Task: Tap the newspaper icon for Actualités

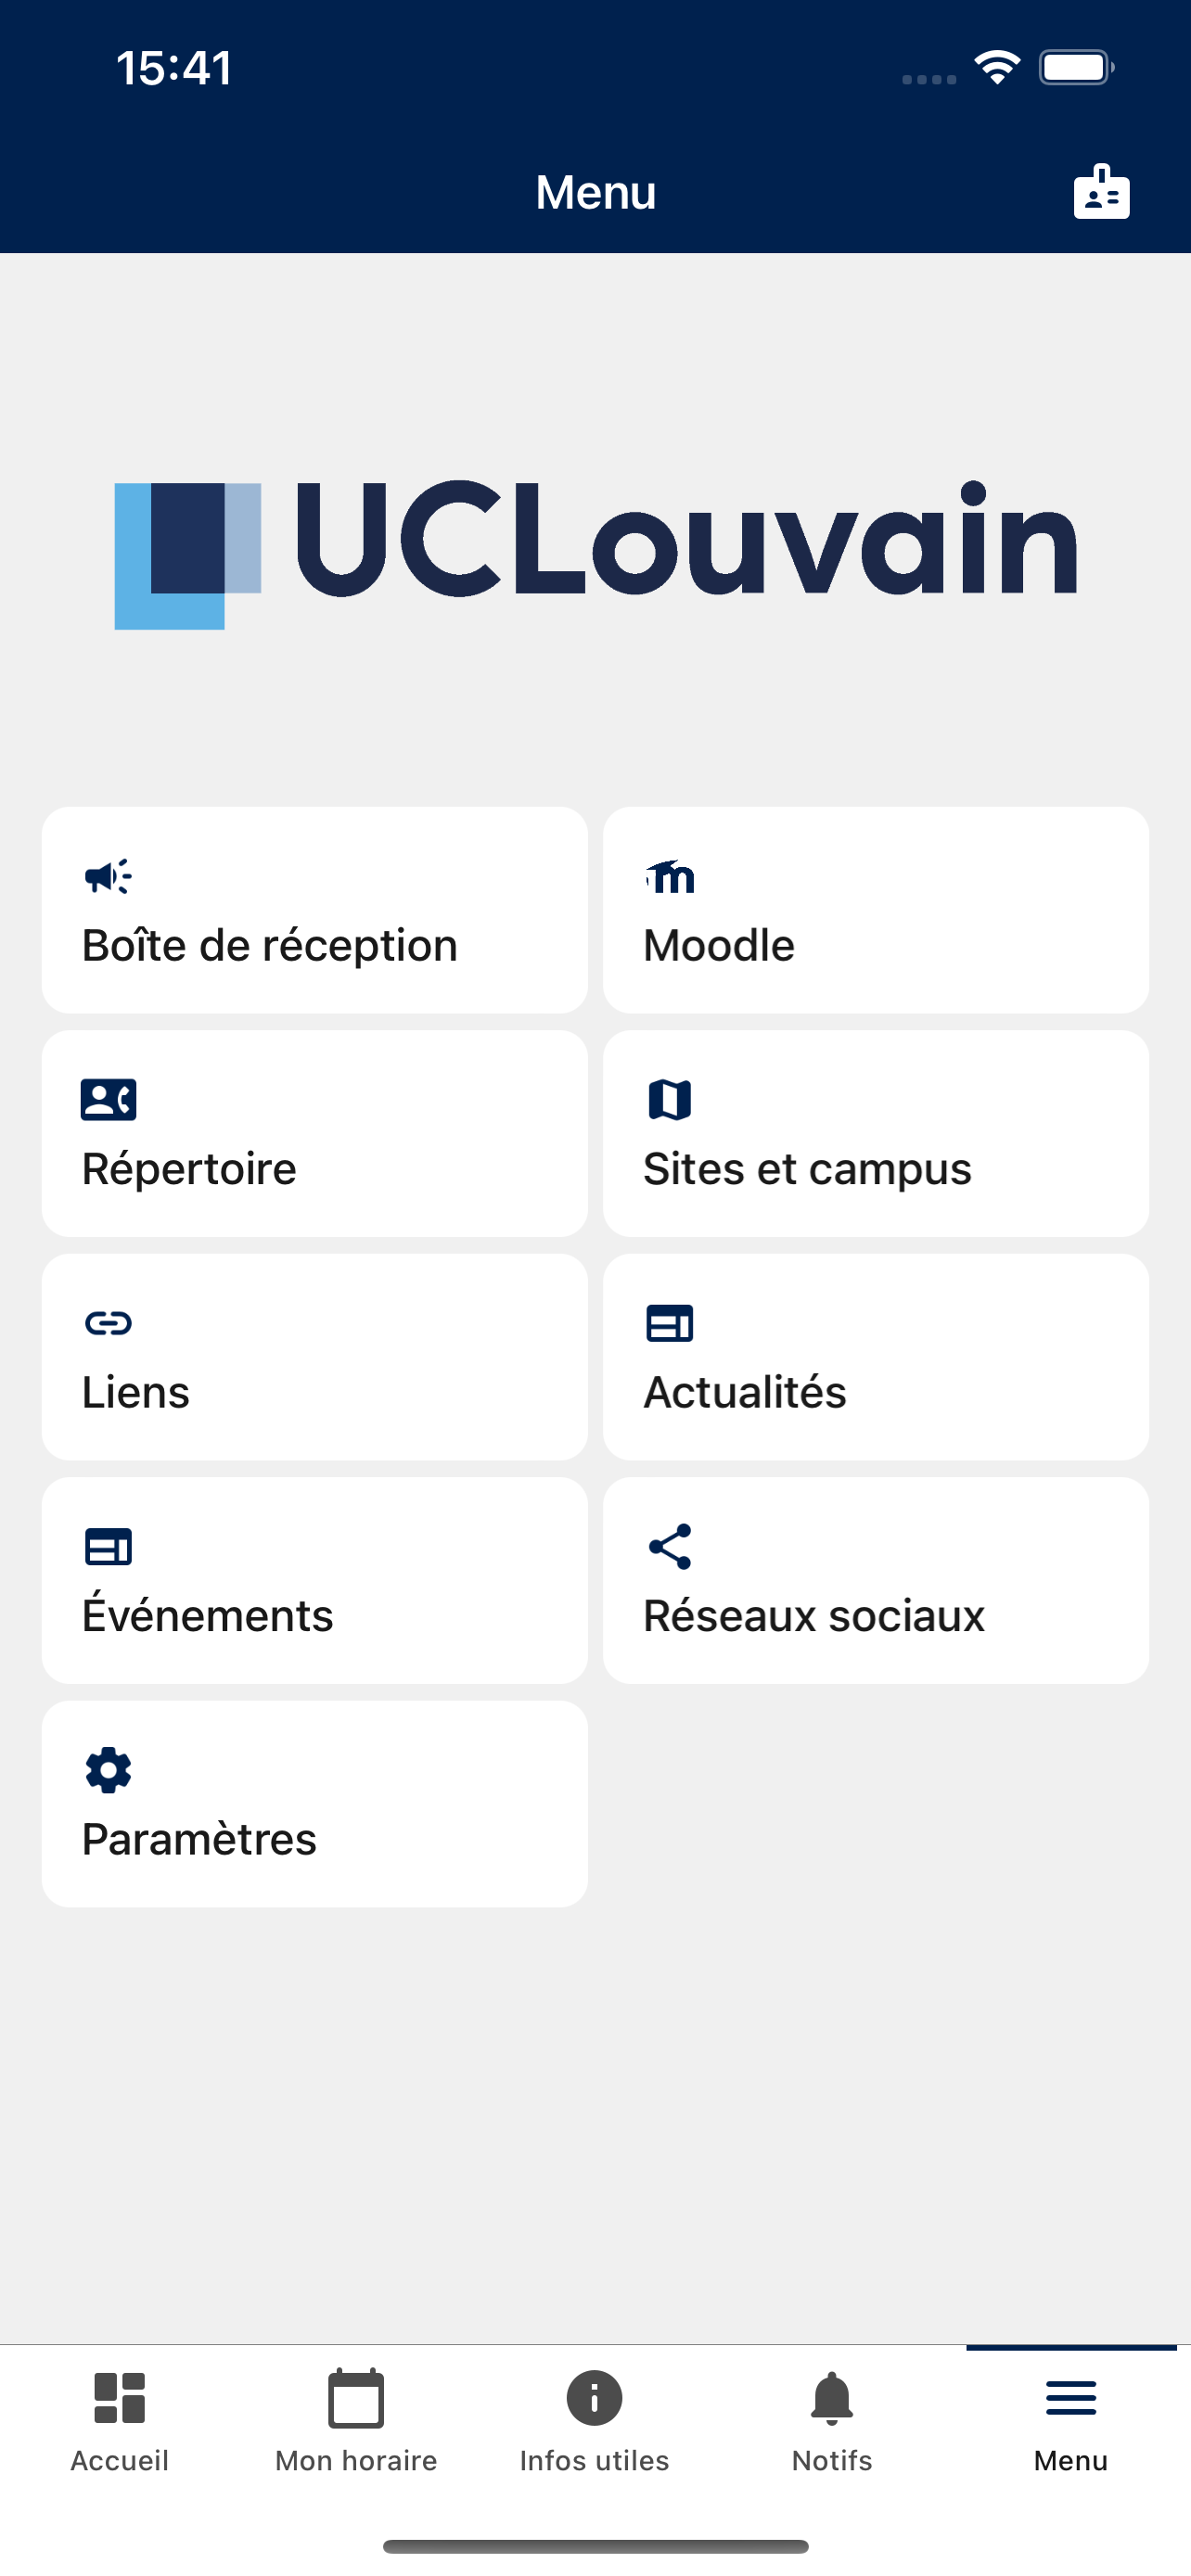Action: [x=670, y=1323]
